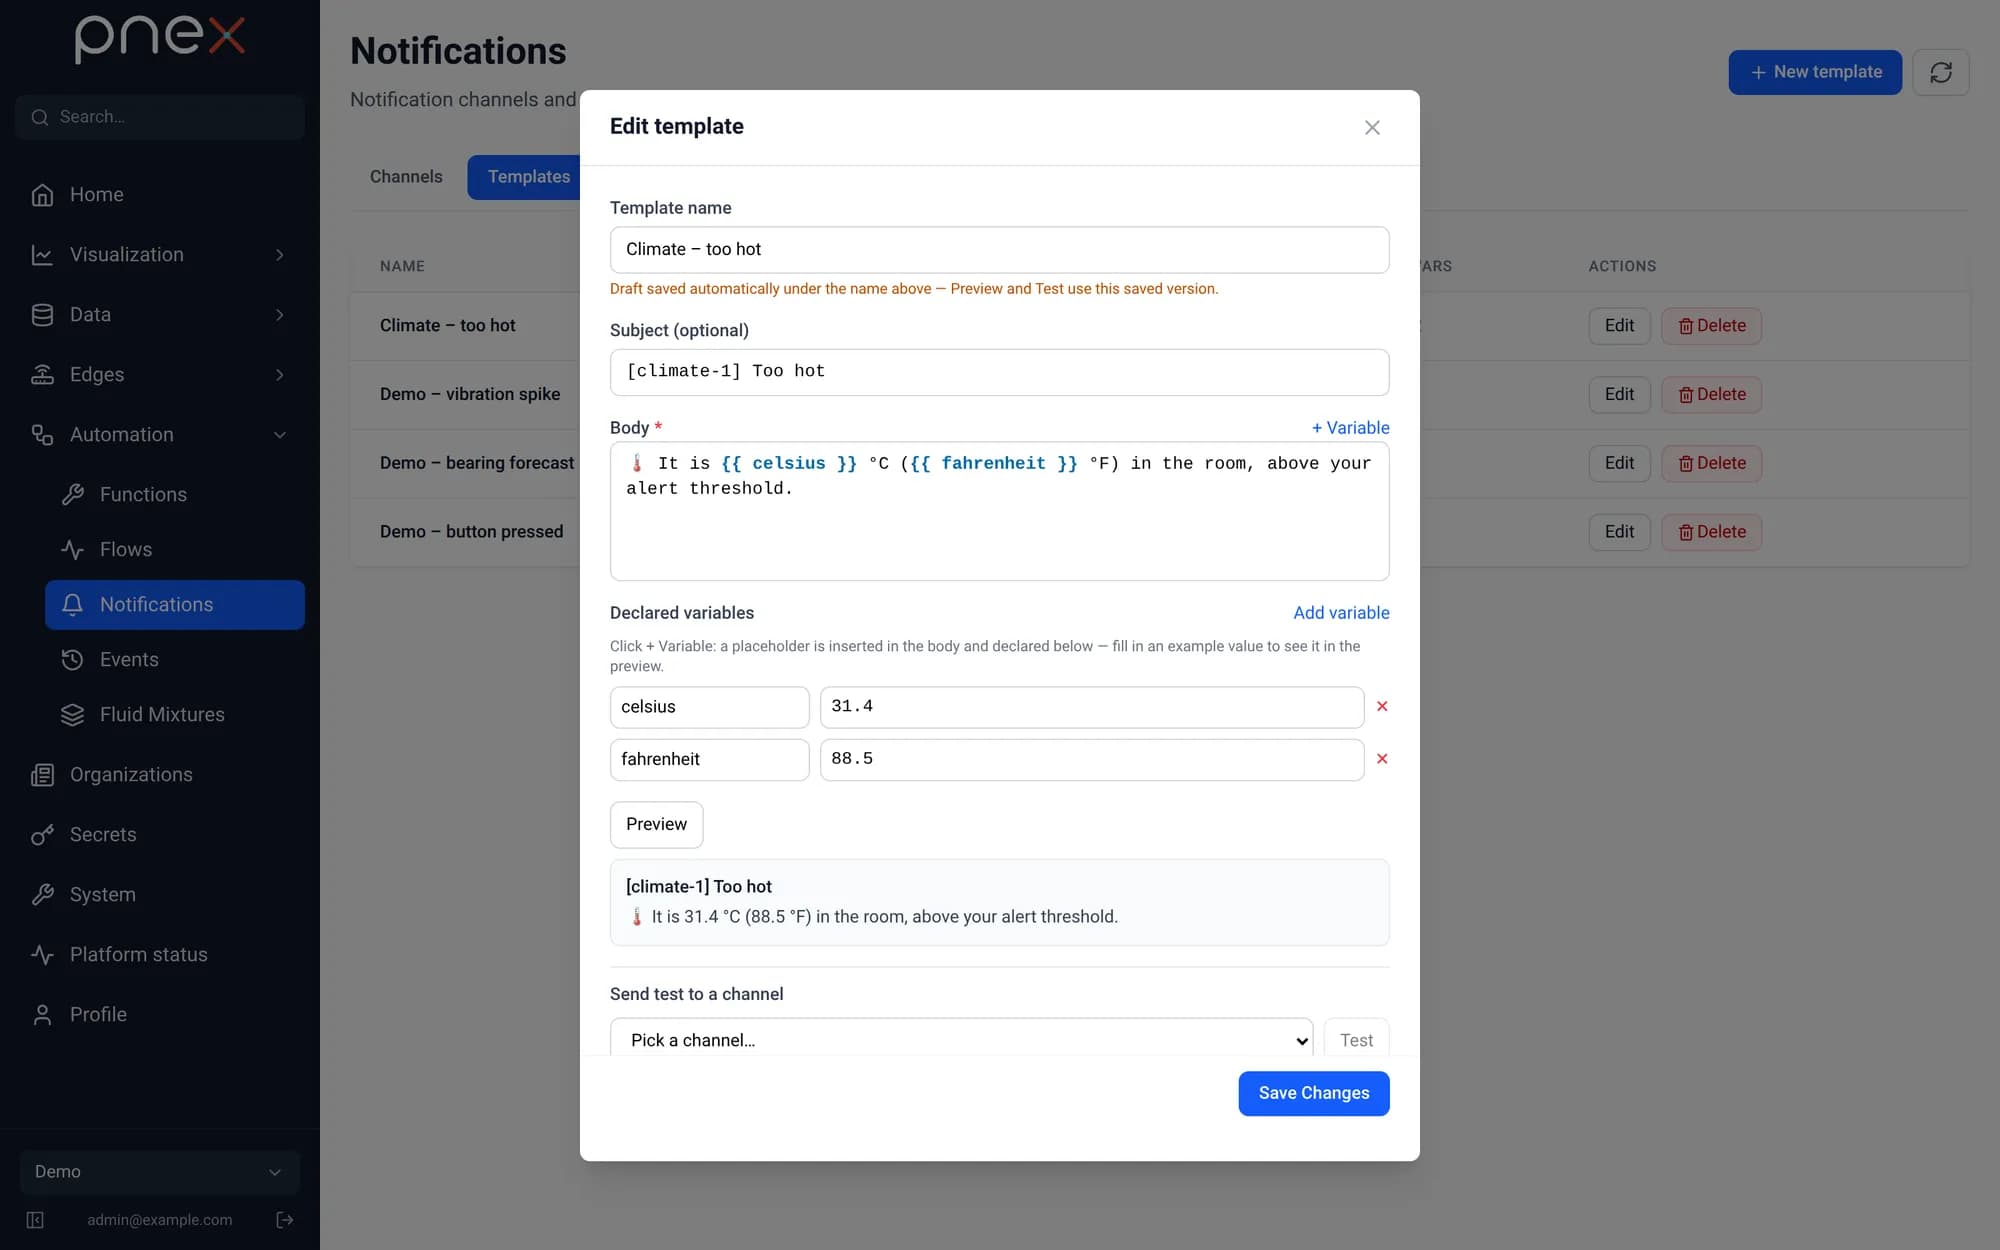Open the Pick a channel dropdown

tap(961, 1040)
